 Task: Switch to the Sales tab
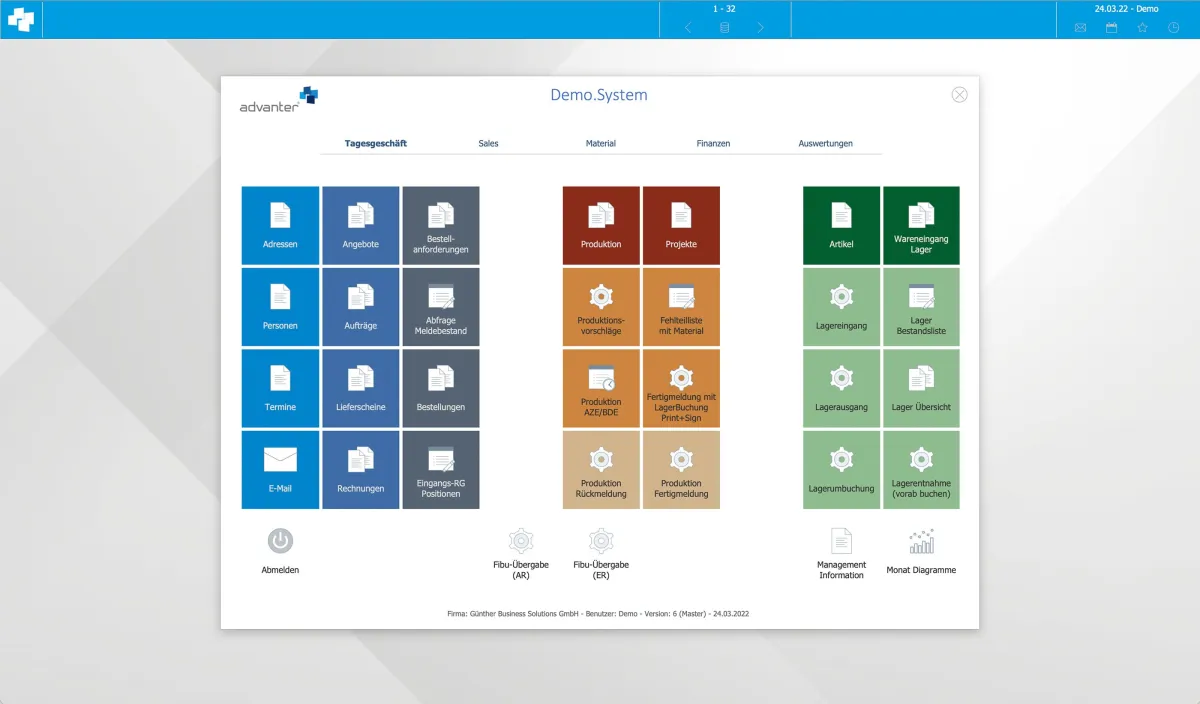[489, 143]
